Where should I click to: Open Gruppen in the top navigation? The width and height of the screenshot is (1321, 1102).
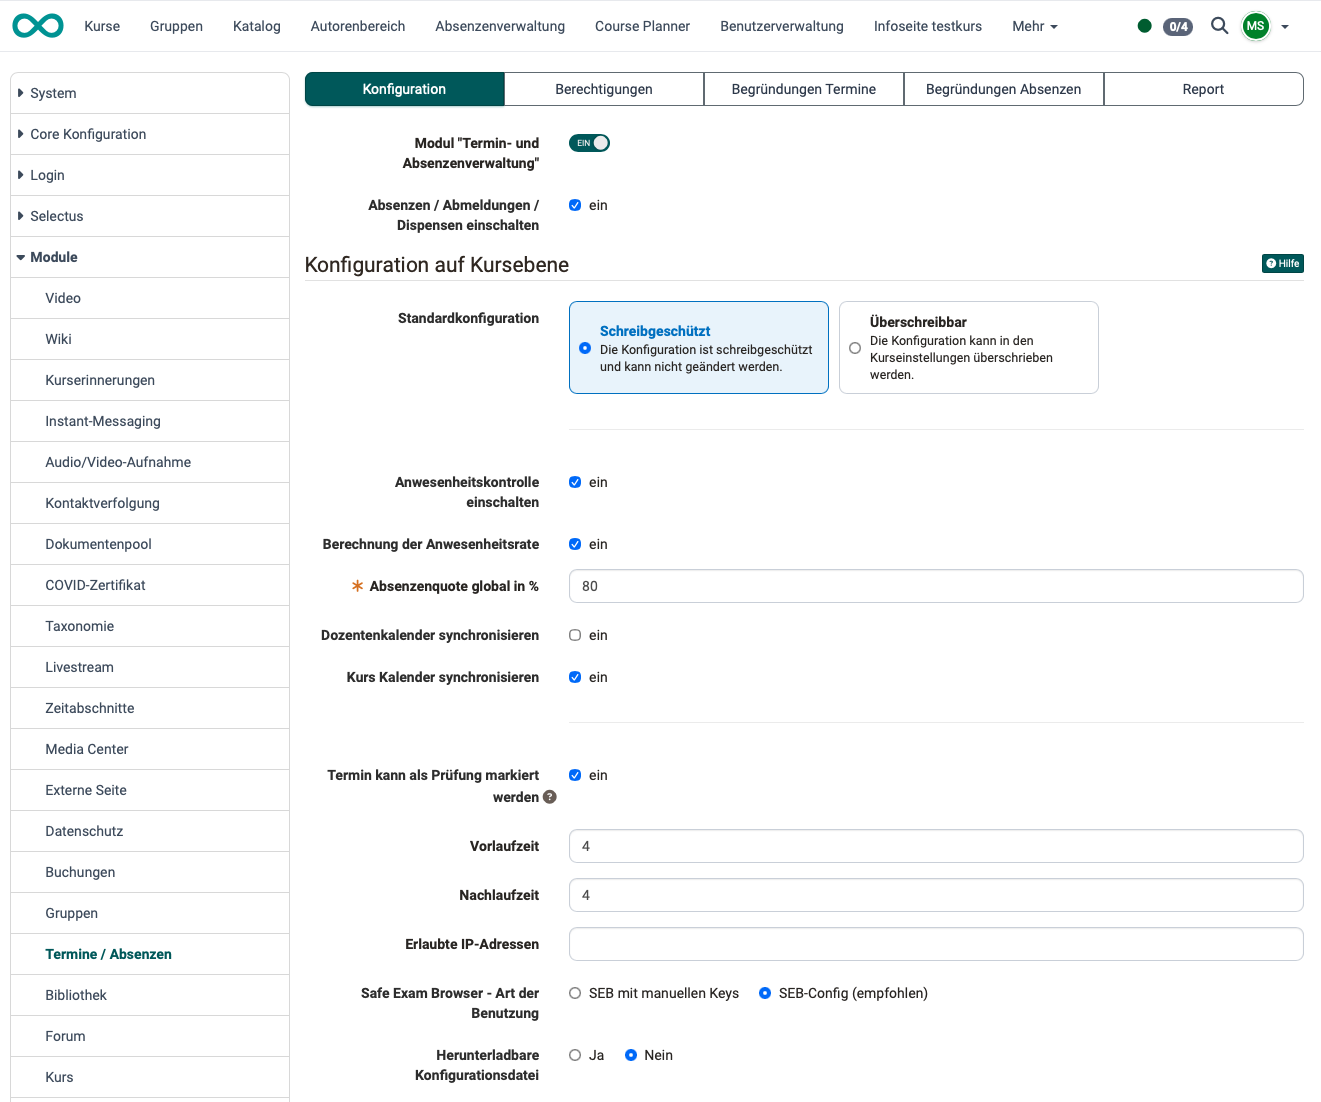[x=176, y=26]
